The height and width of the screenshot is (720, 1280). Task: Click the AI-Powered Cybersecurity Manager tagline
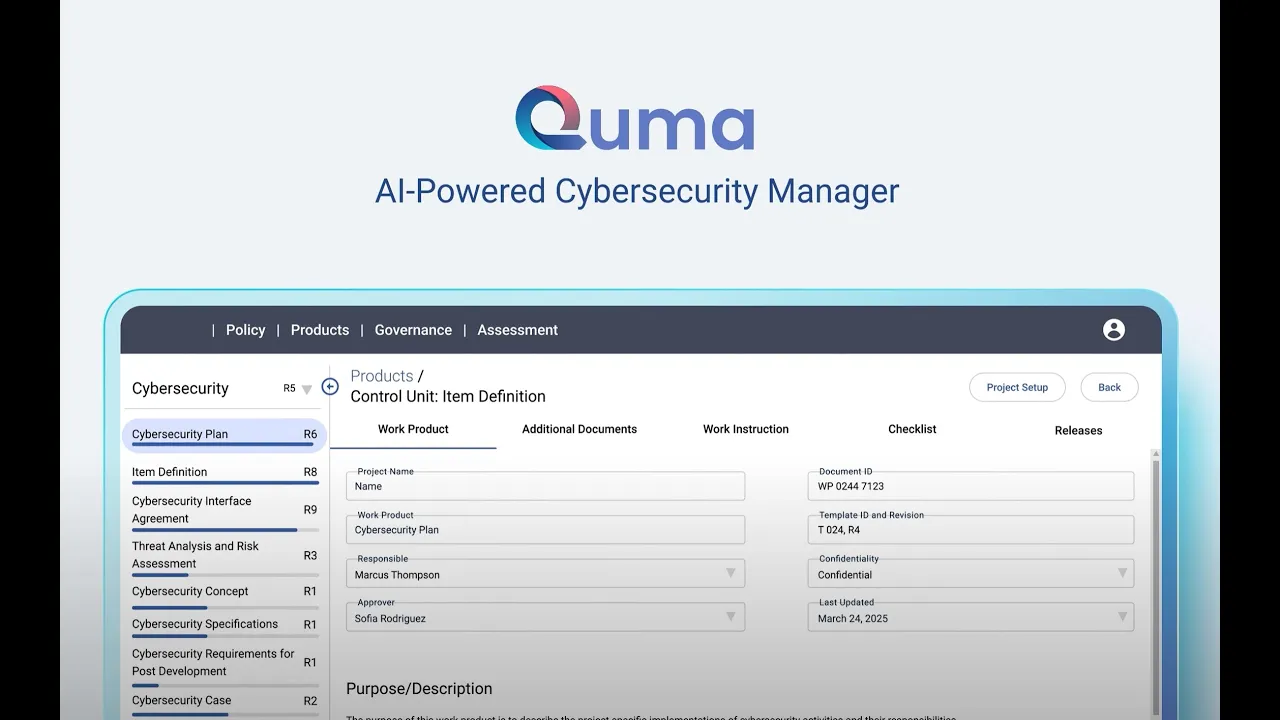pos(637,191)
